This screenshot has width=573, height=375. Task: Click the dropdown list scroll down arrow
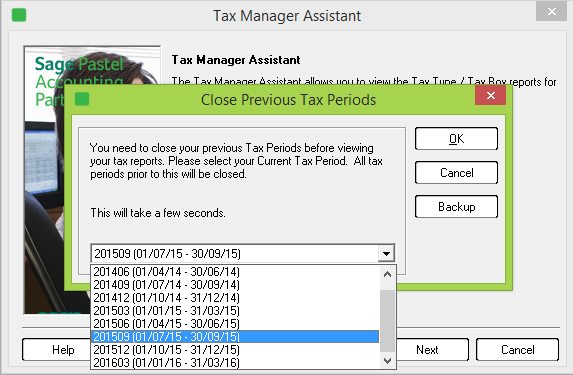tap(387, 361)
